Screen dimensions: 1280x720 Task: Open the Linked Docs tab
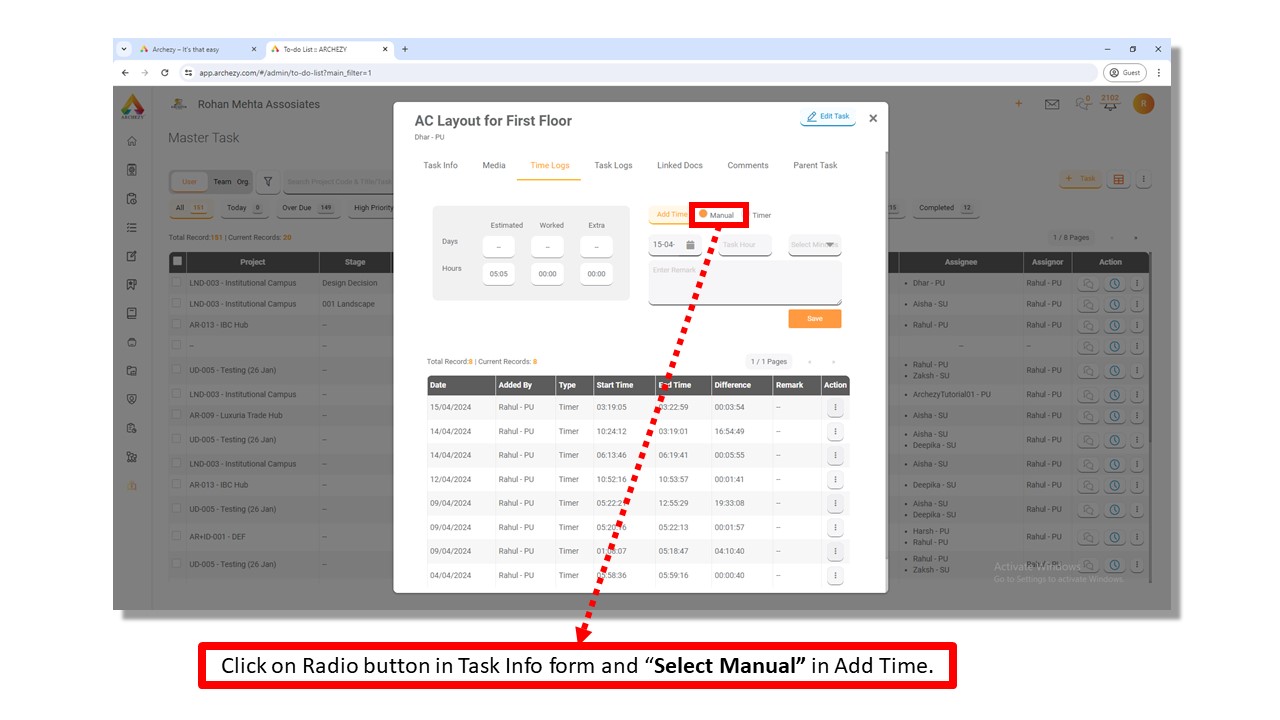pos(680,166)
